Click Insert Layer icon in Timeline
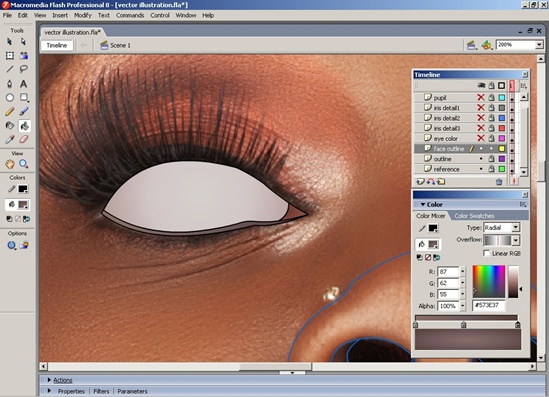 420,181
